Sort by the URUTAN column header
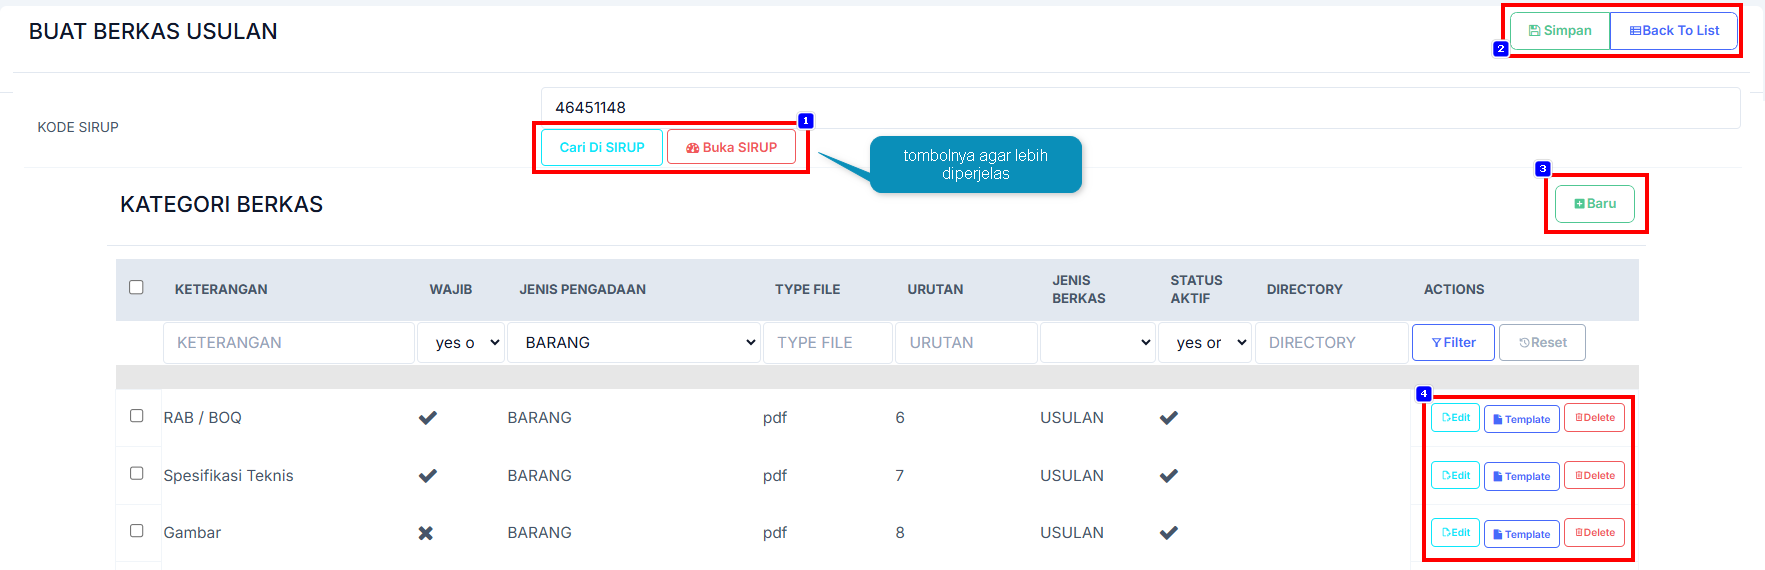1765x570 pixels. (935, 289)
